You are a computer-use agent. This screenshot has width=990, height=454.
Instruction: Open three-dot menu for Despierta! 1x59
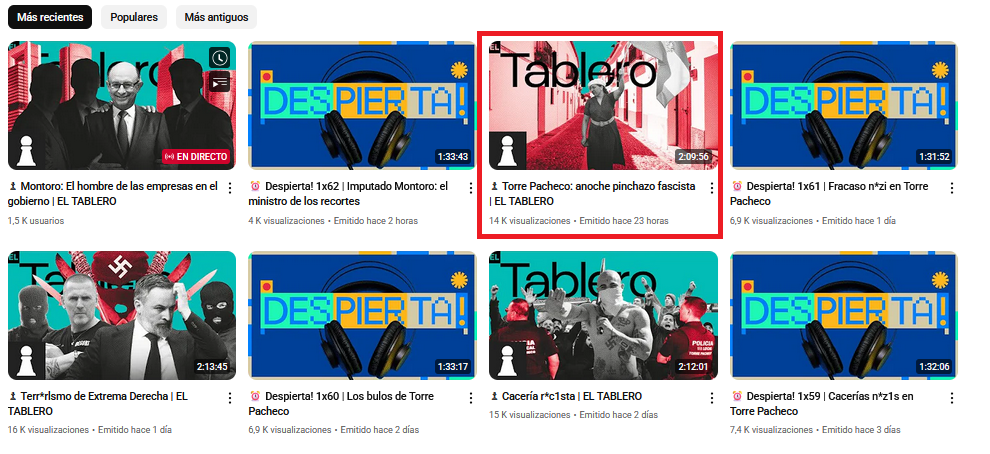pos(952,397)
